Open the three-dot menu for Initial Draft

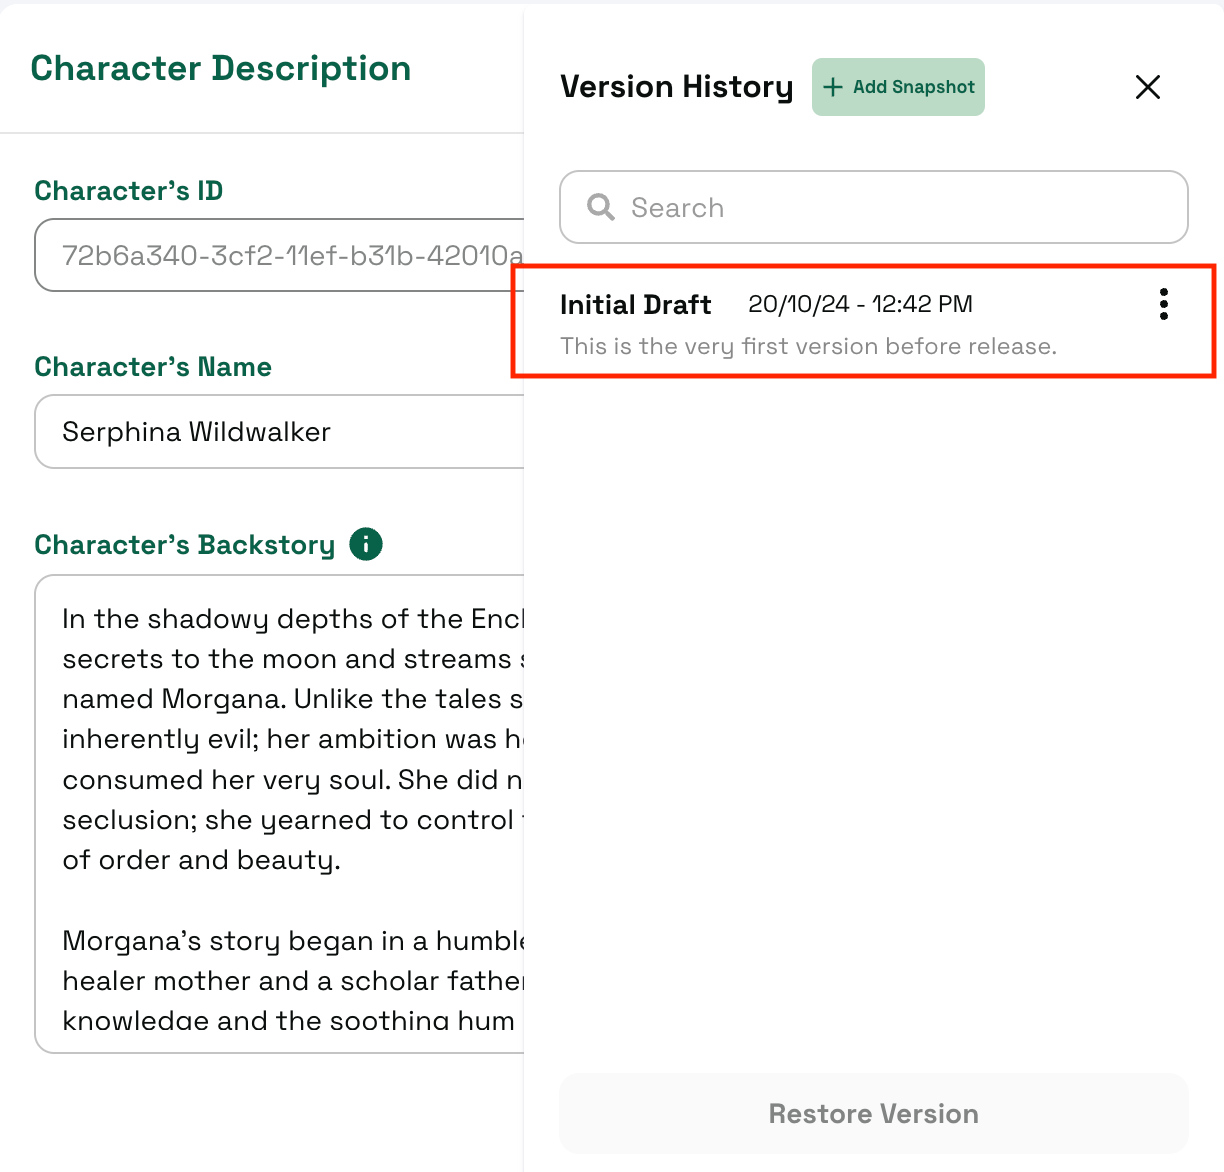click(1163, 304)
